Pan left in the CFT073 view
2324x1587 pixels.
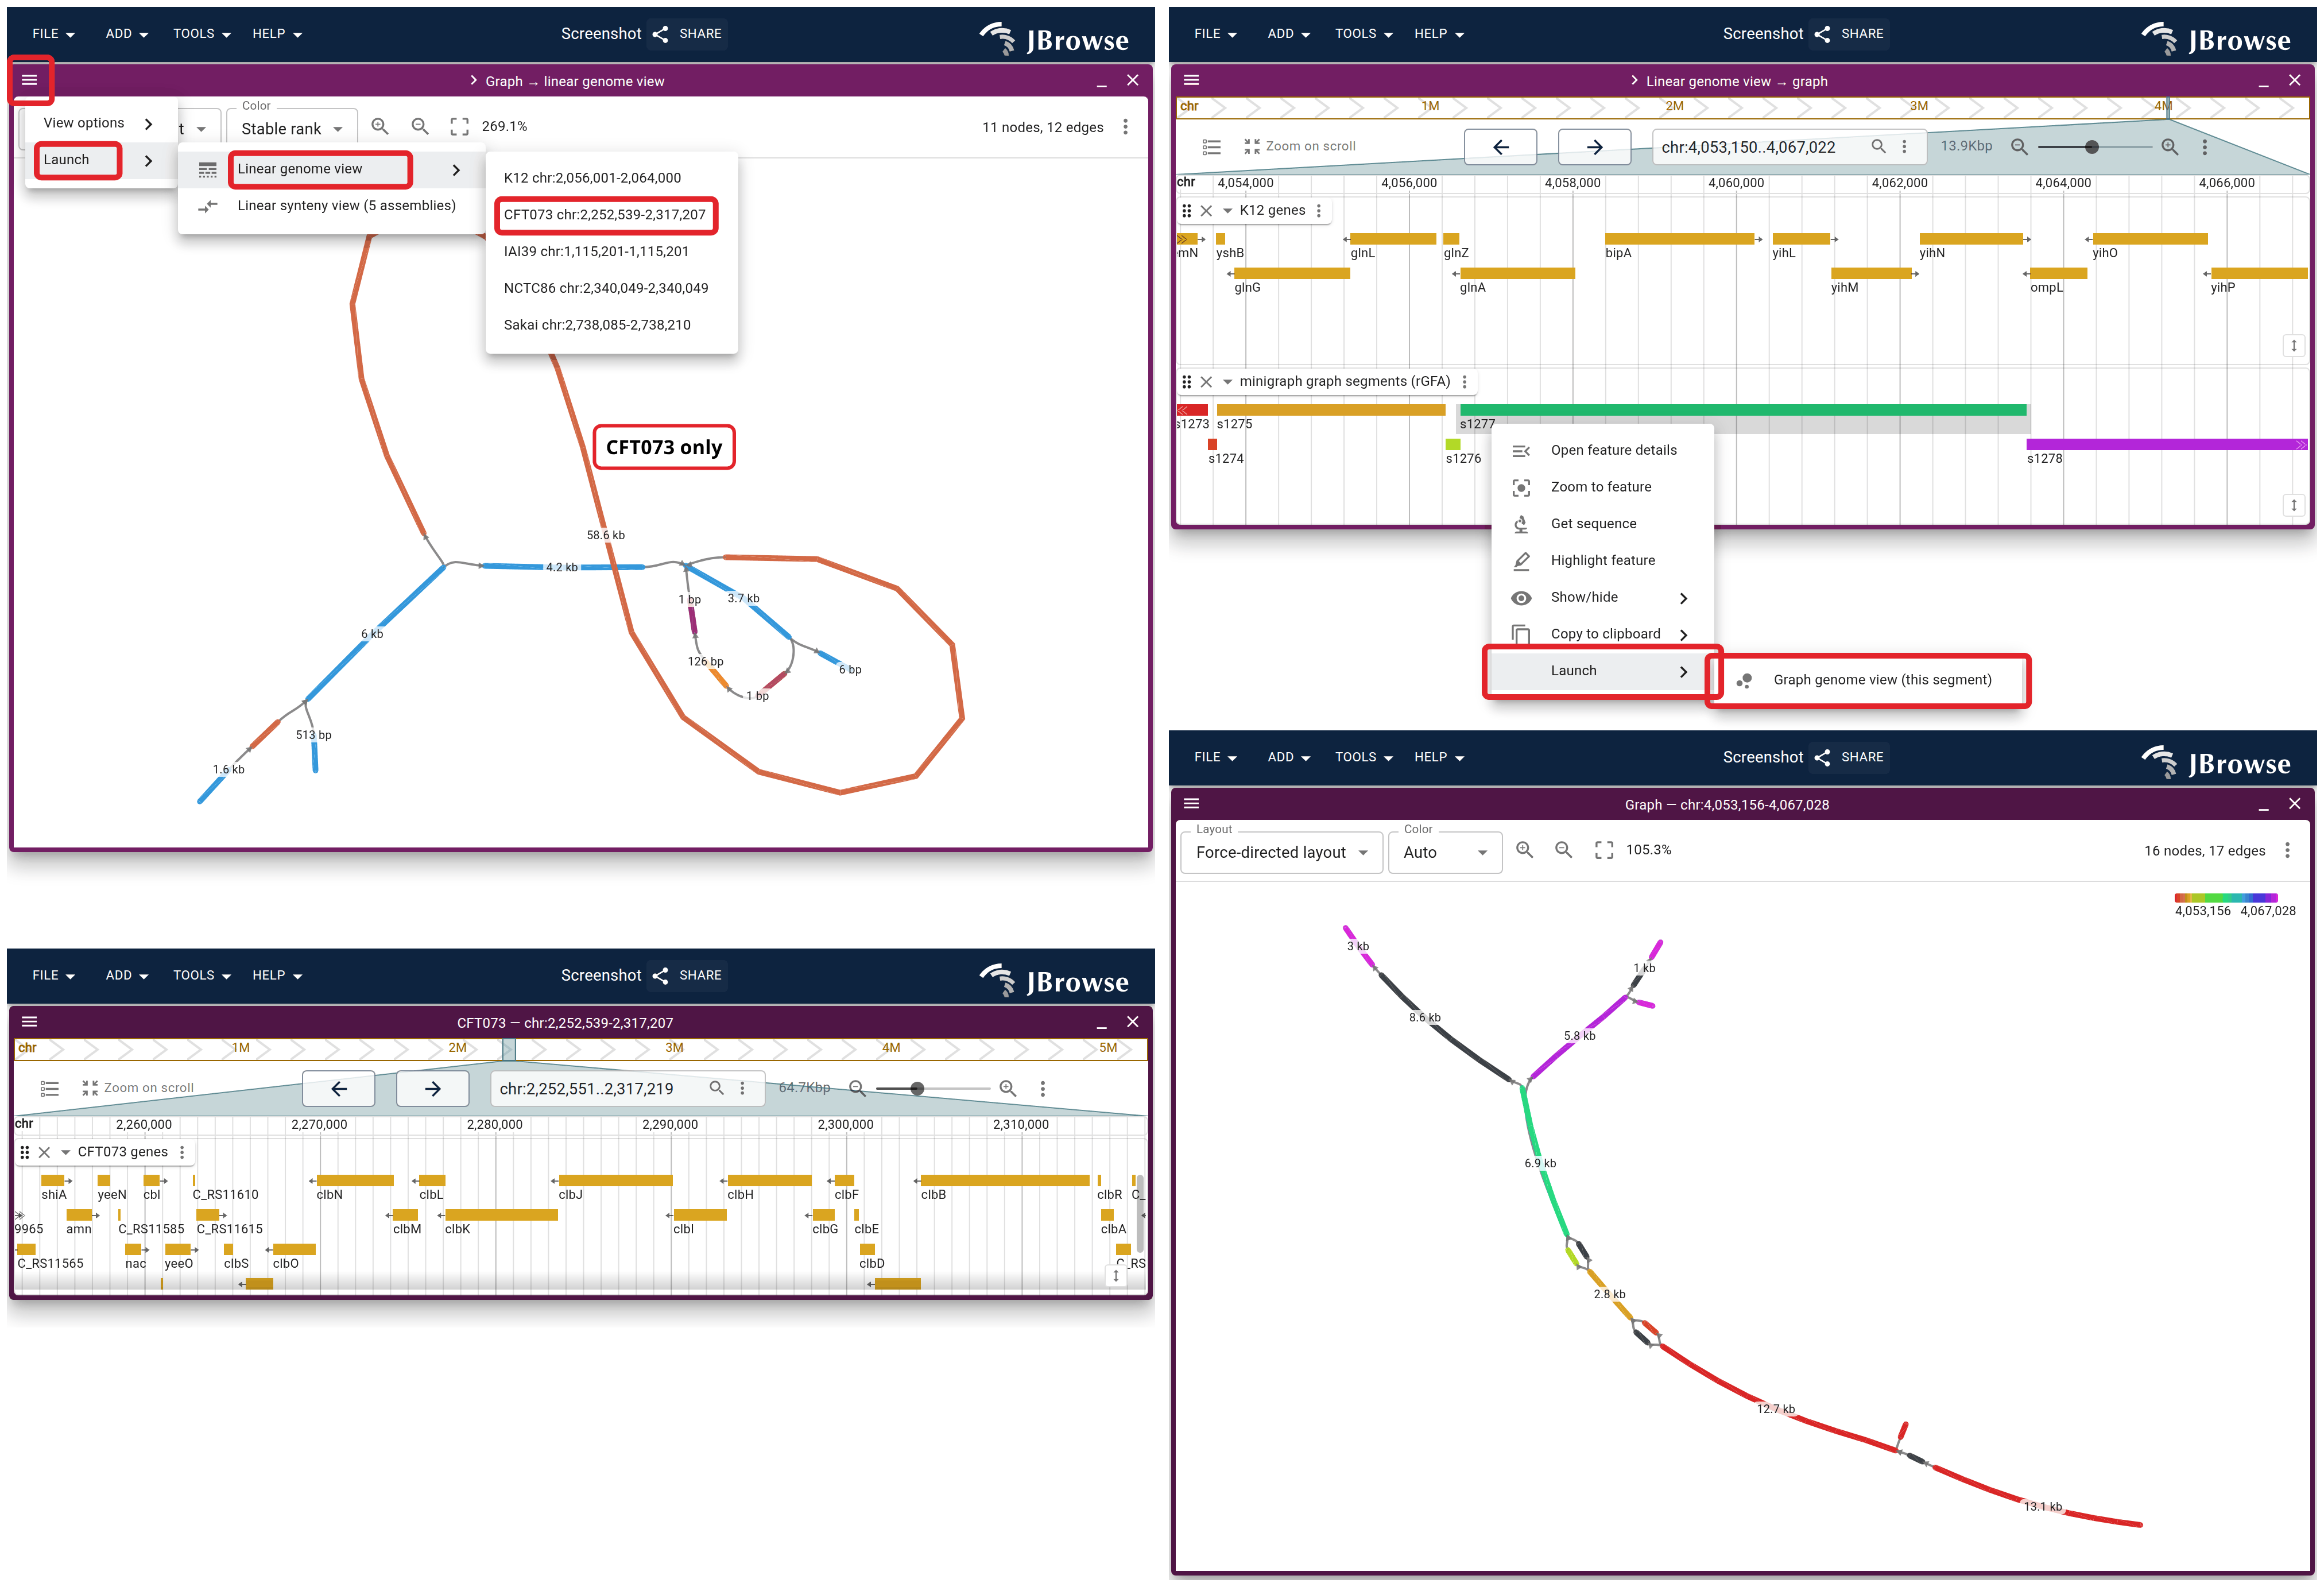pos(338,1089)
